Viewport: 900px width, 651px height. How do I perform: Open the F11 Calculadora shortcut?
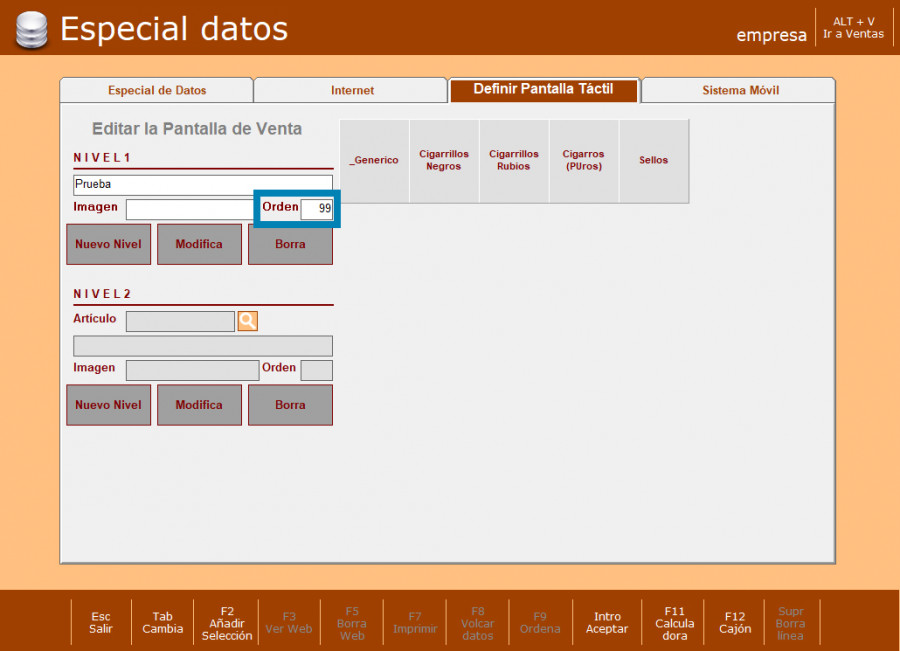pos(675,623)
